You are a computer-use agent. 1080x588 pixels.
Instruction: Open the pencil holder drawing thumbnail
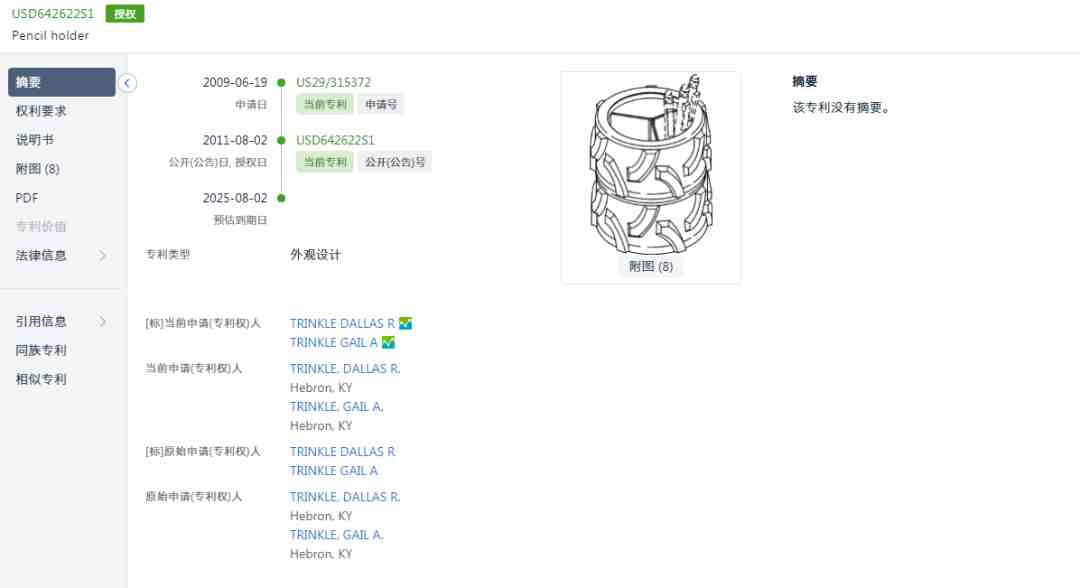[x=651, y=165]
